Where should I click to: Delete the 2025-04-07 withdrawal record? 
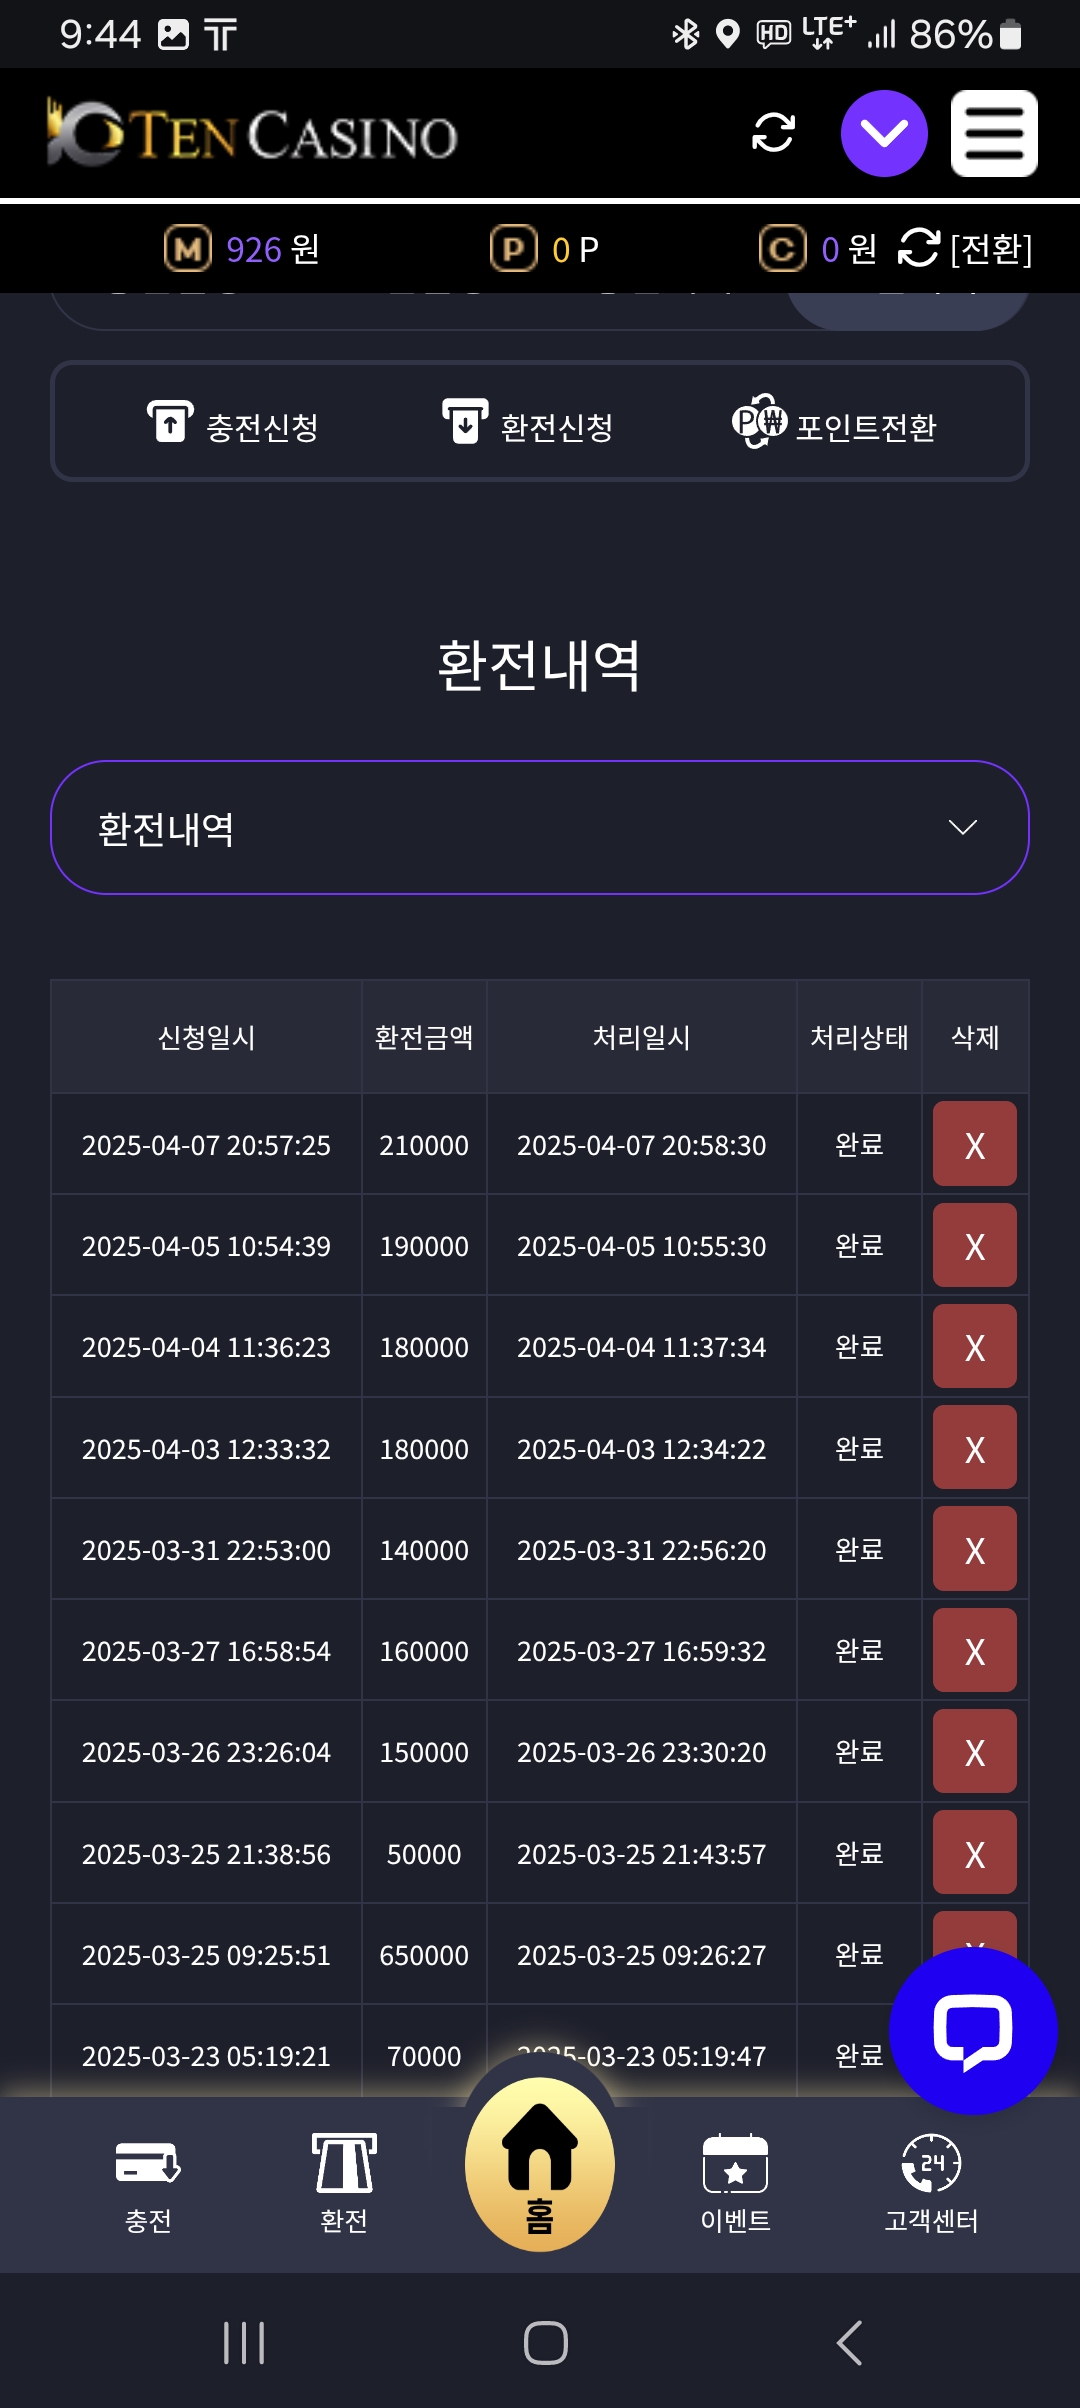click(x=974, y=1144)
